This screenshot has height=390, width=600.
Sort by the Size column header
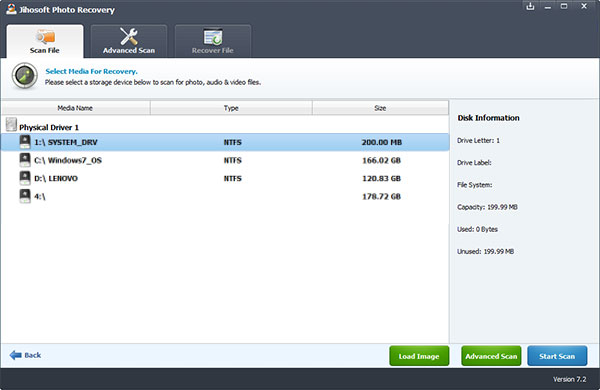point(380,108)
